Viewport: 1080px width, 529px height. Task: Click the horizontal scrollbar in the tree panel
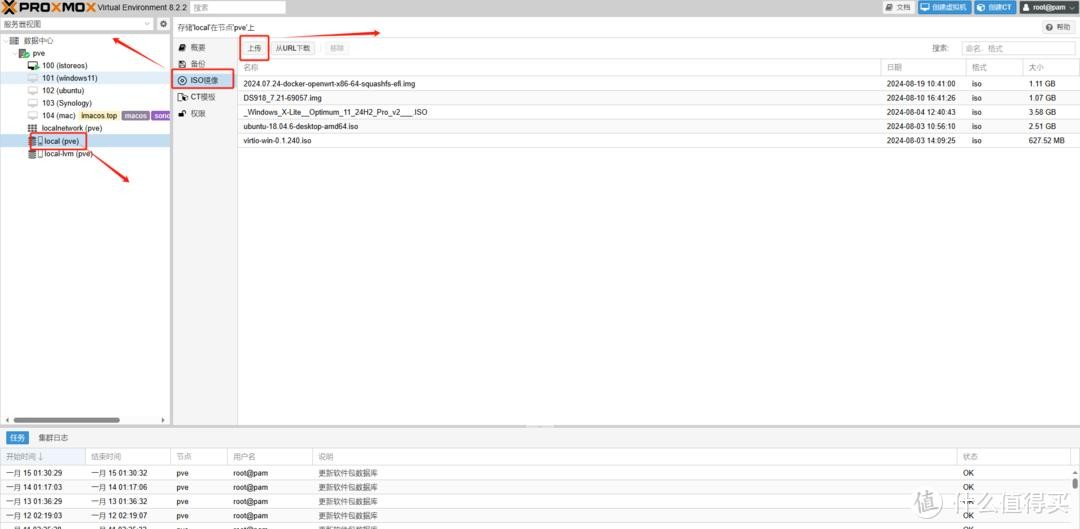[x=62, y=420]
